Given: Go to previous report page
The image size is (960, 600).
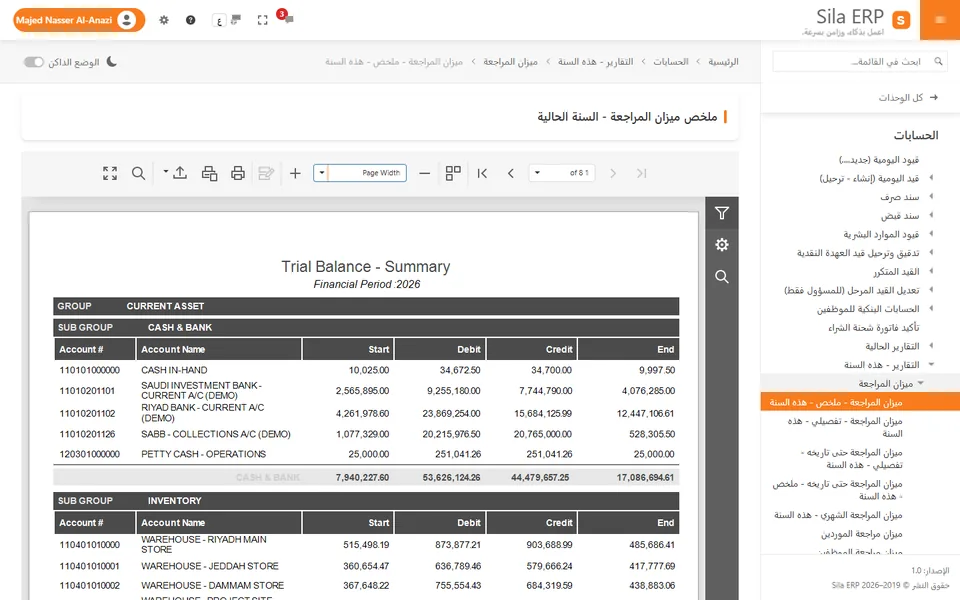Looking at the screenshot, I should pyautogui.click(x=511, y=173).
